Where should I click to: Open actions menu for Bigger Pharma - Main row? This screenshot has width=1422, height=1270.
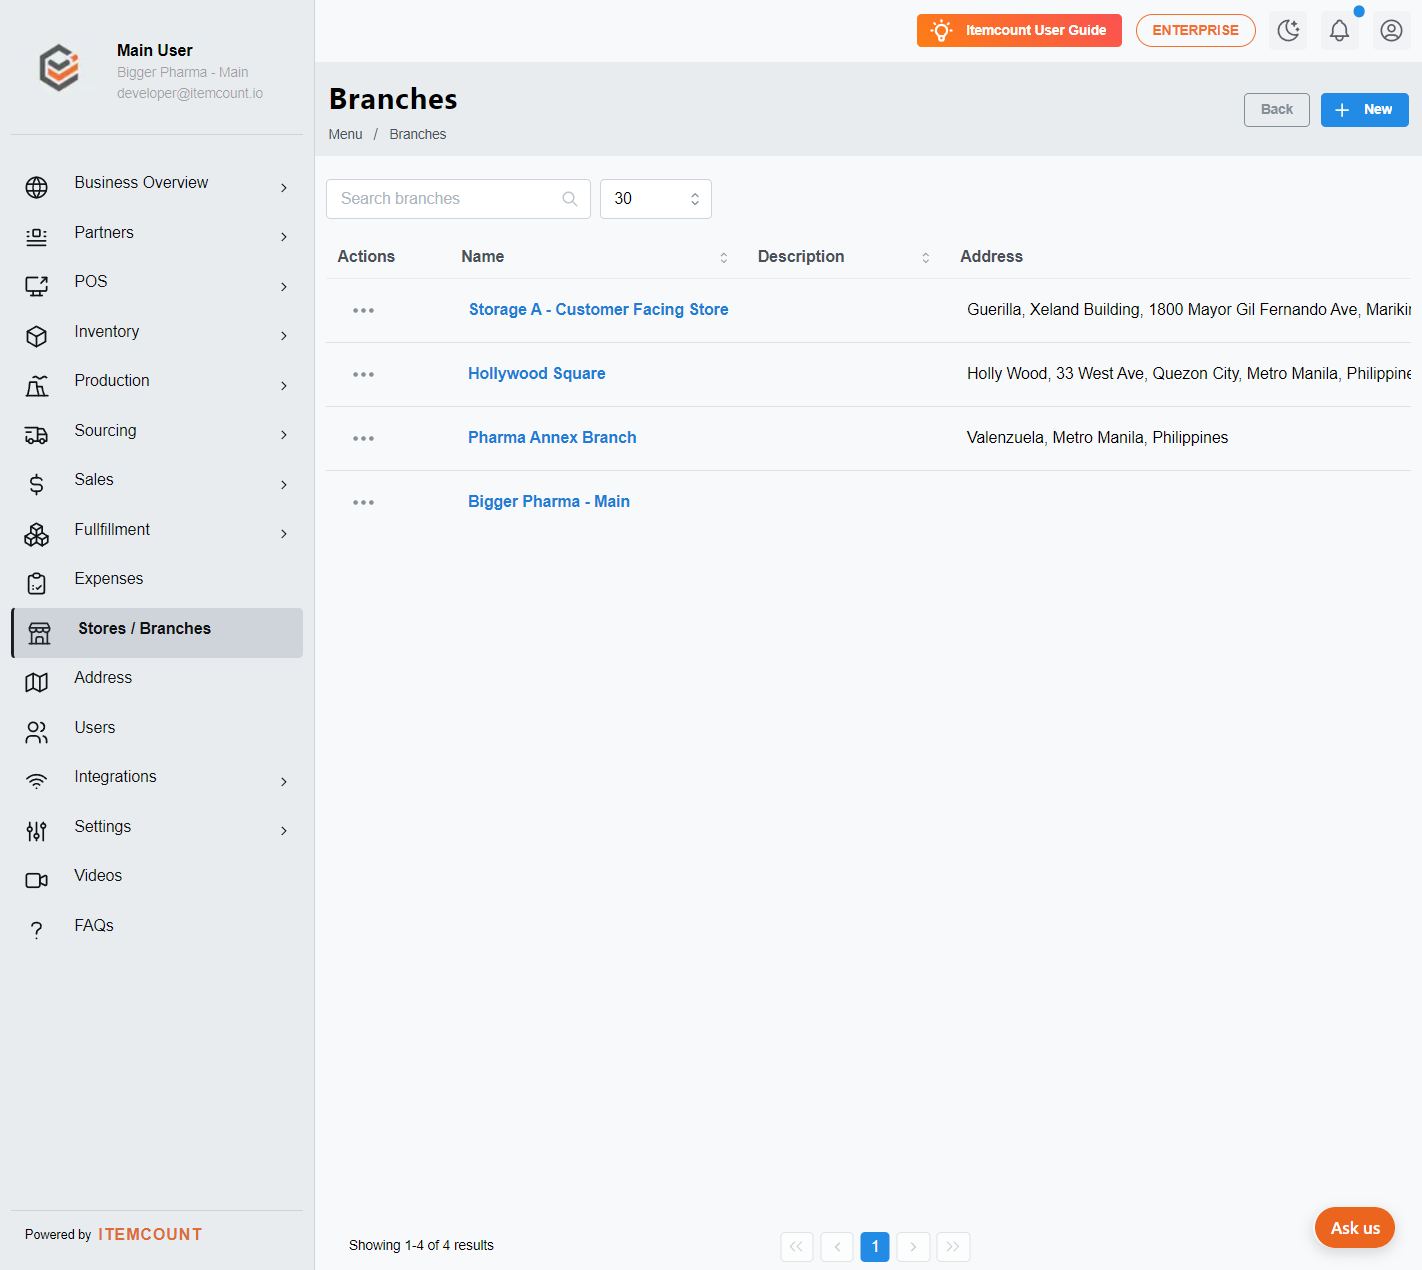(363, 502)
